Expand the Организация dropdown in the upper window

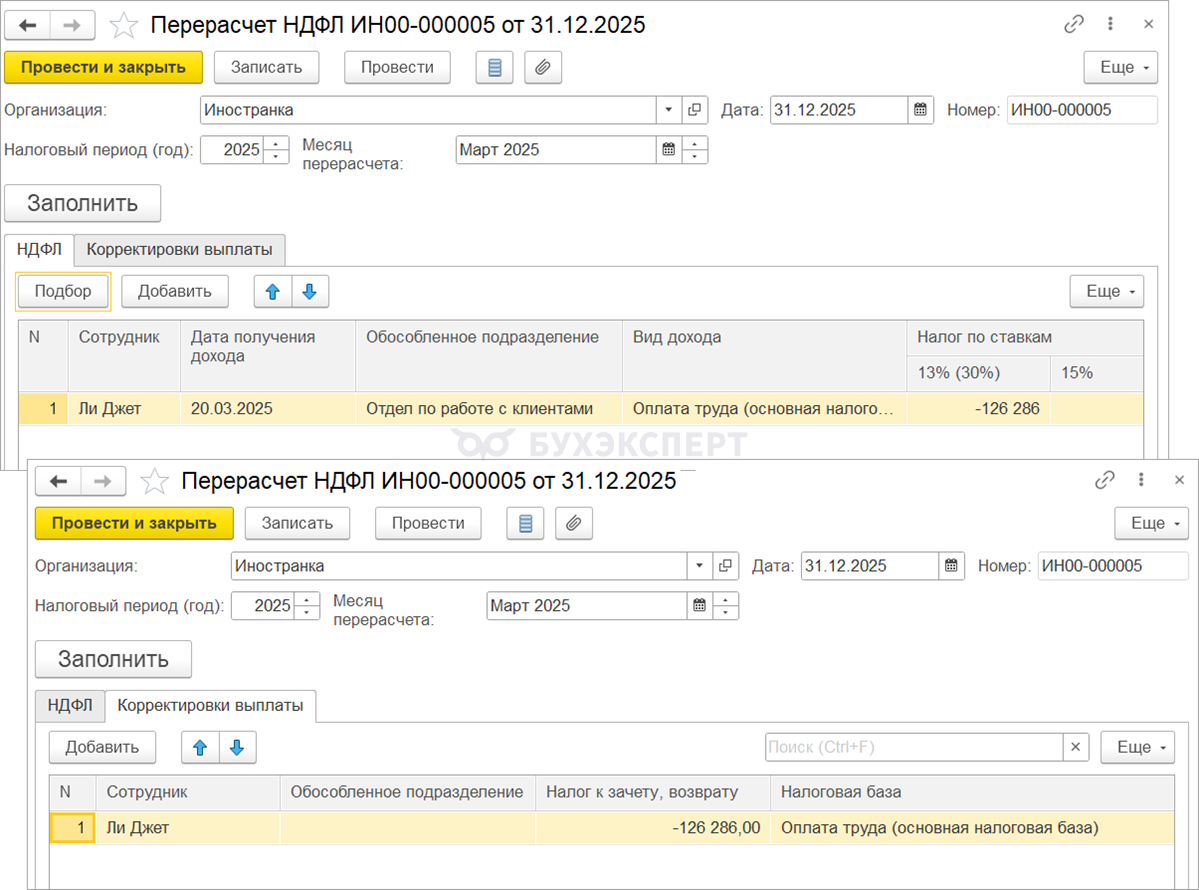coord(668,110)
